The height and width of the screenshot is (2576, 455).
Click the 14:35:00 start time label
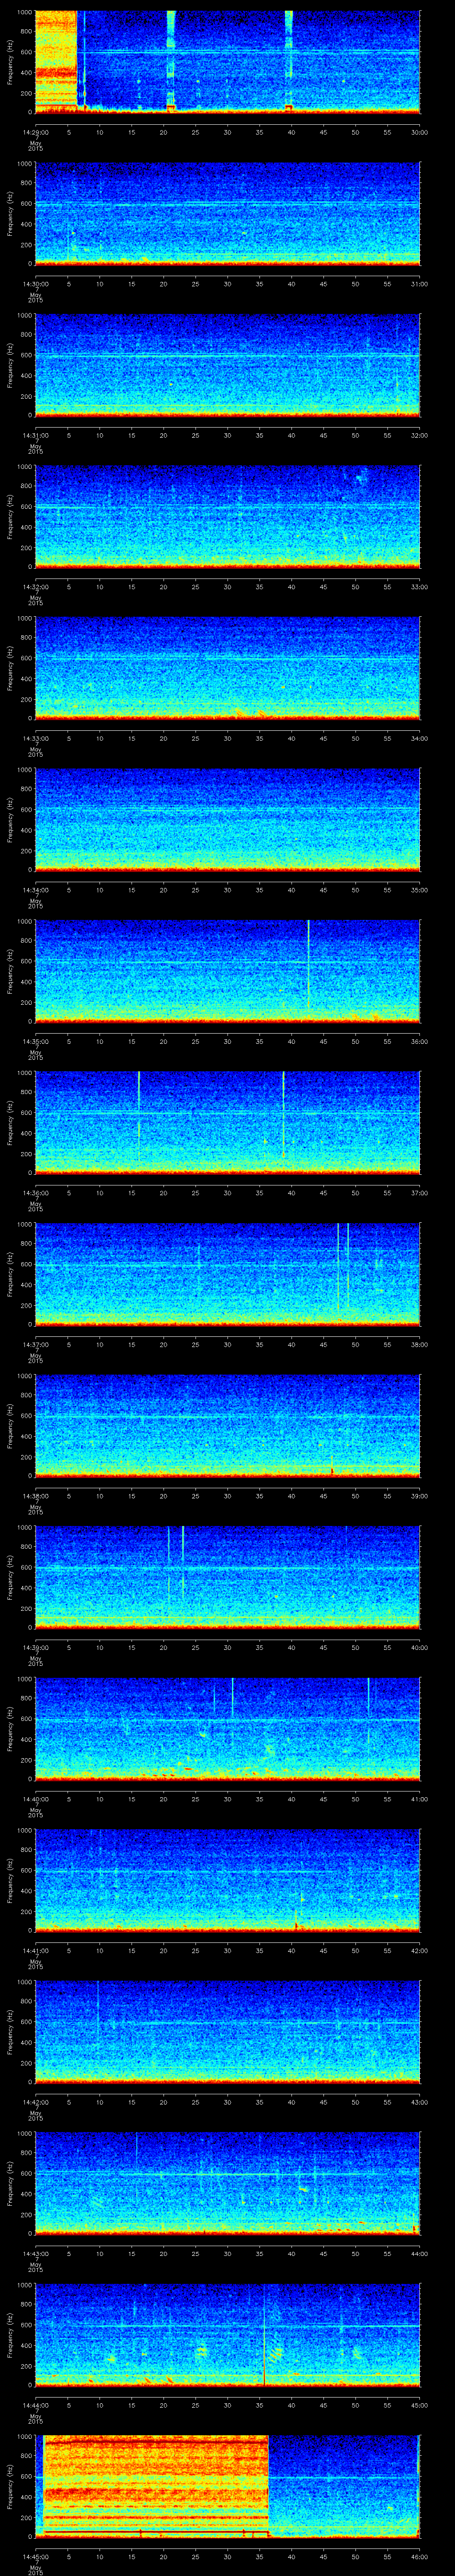(x=35, y=1041)
